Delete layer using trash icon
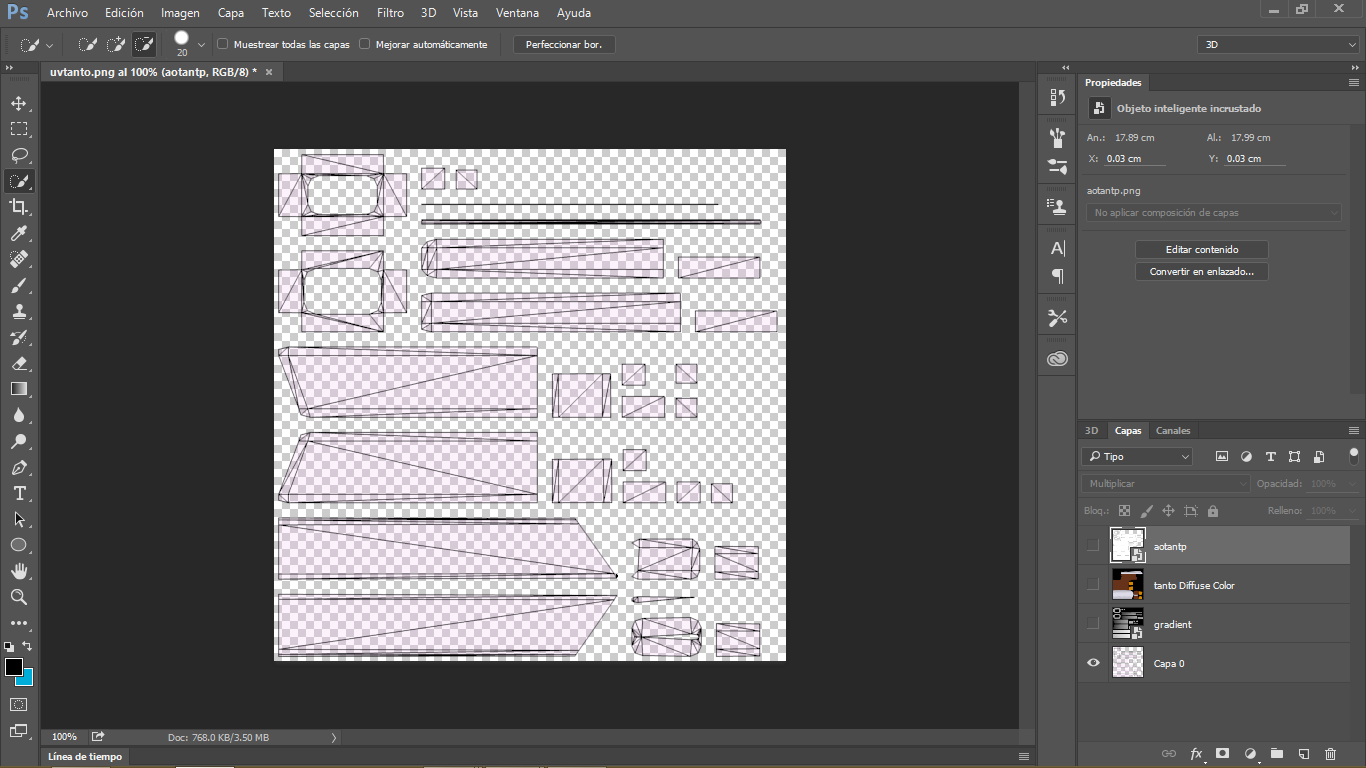Viewport: 1366px width, 768px height. (x=1330, y=753)
